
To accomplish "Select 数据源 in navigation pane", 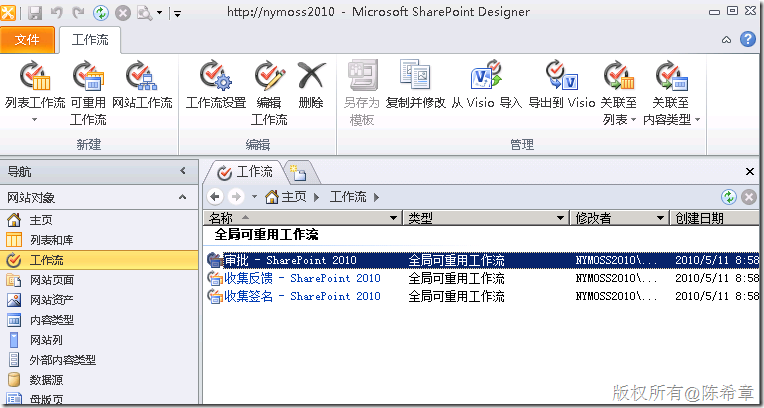I will pos(99,380).
